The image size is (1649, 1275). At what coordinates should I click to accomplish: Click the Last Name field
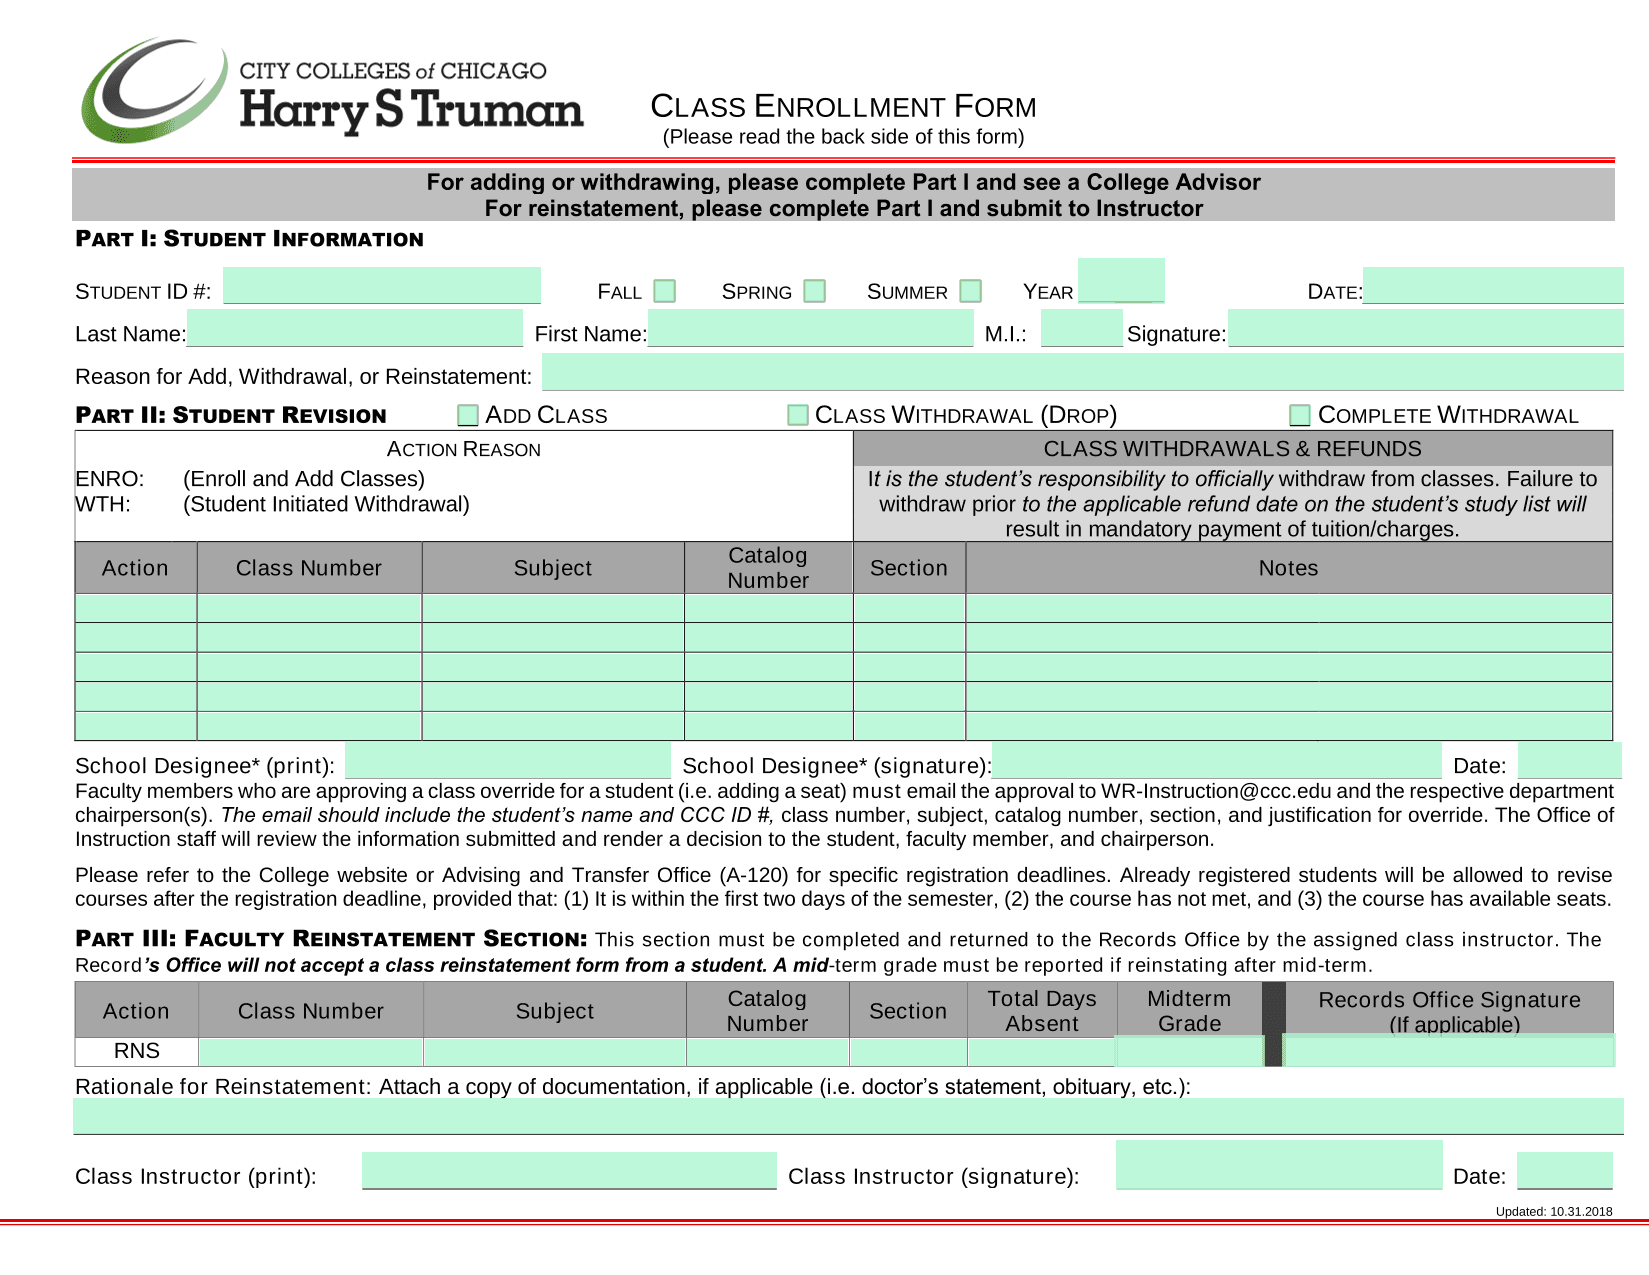point(355,328)
